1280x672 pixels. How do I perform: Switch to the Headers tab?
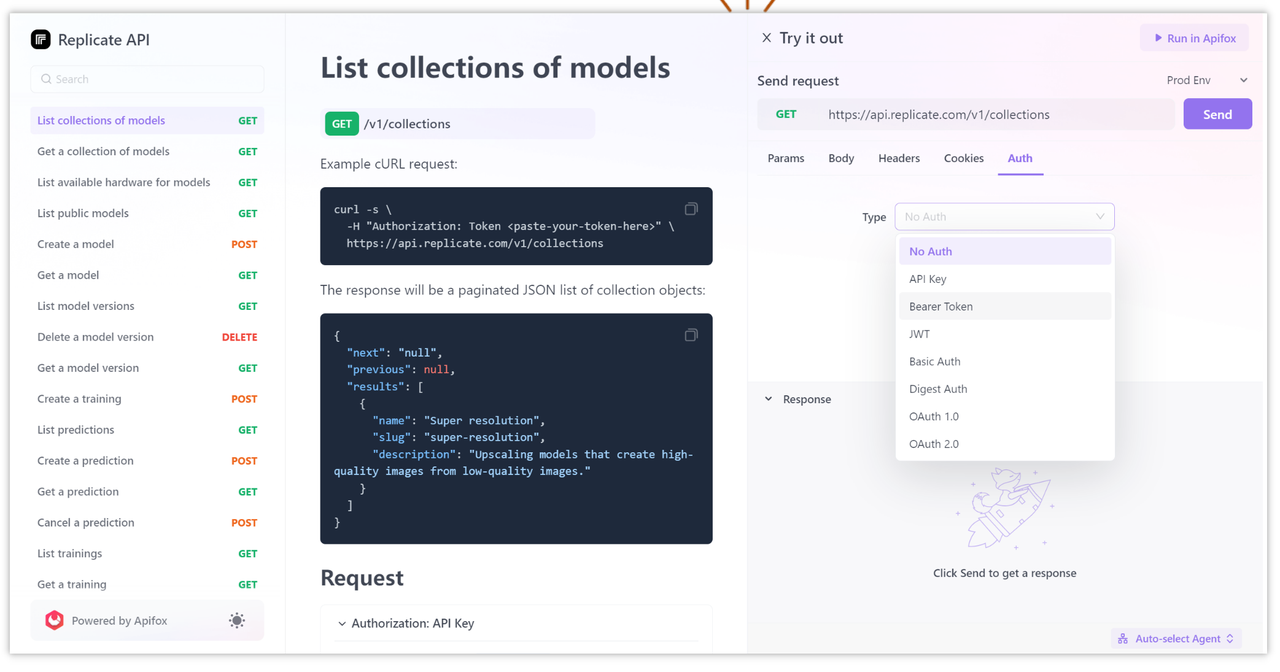pyautogui.click(x=898, y=158)
